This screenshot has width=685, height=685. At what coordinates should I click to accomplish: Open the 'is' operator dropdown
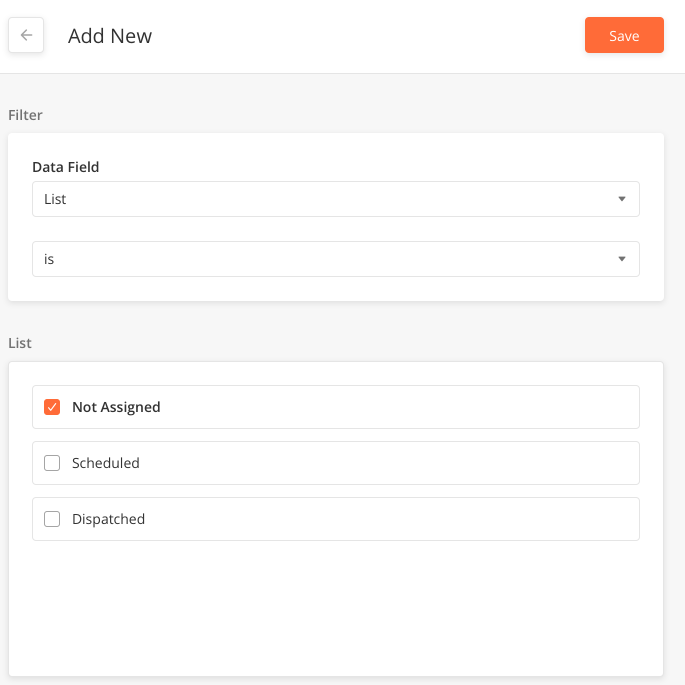tap(336, 259)
